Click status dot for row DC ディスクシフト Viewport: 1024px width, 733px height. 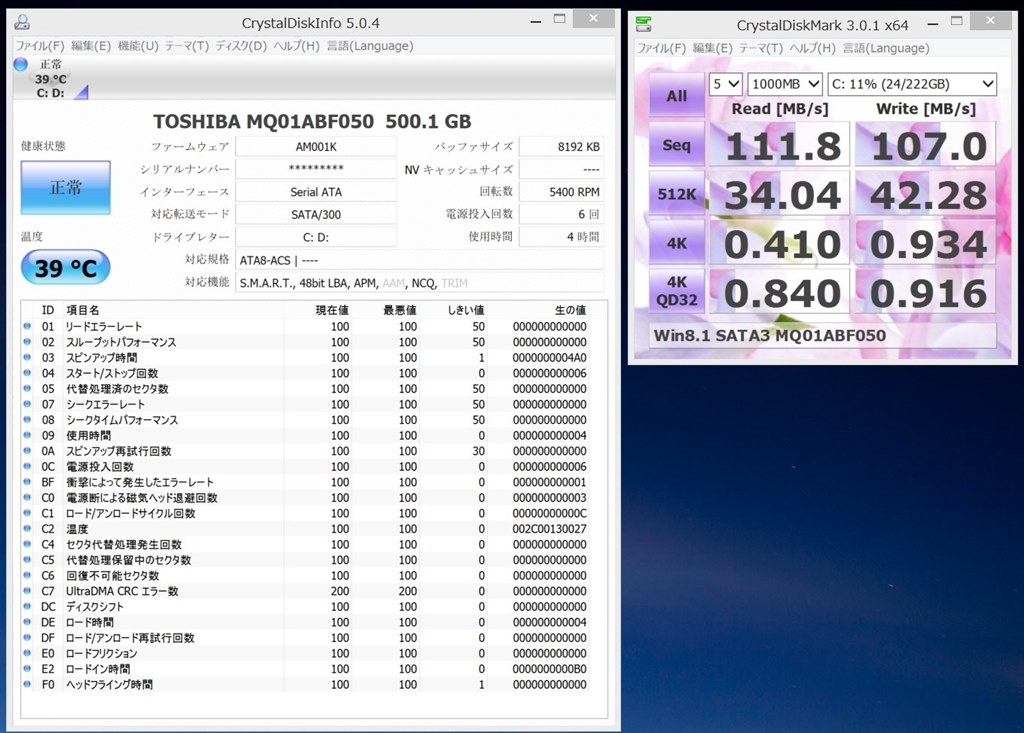pos(27,606)
